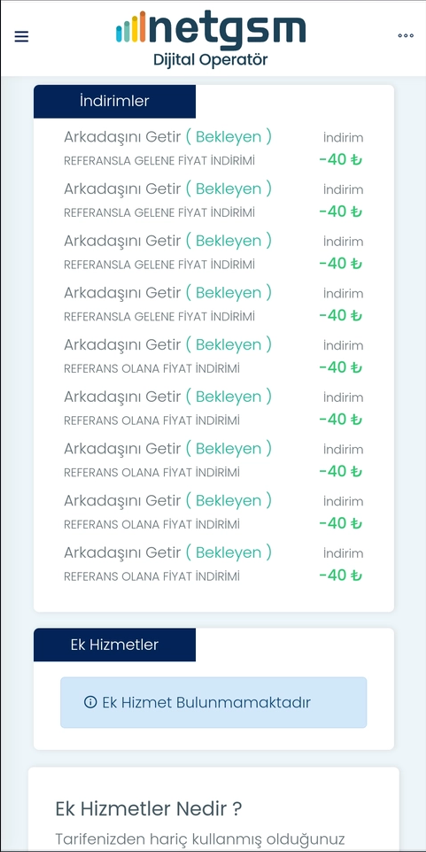Click the netgsm colored signal bars icon
The image size is (426, 852).
(x=130, y=27)
